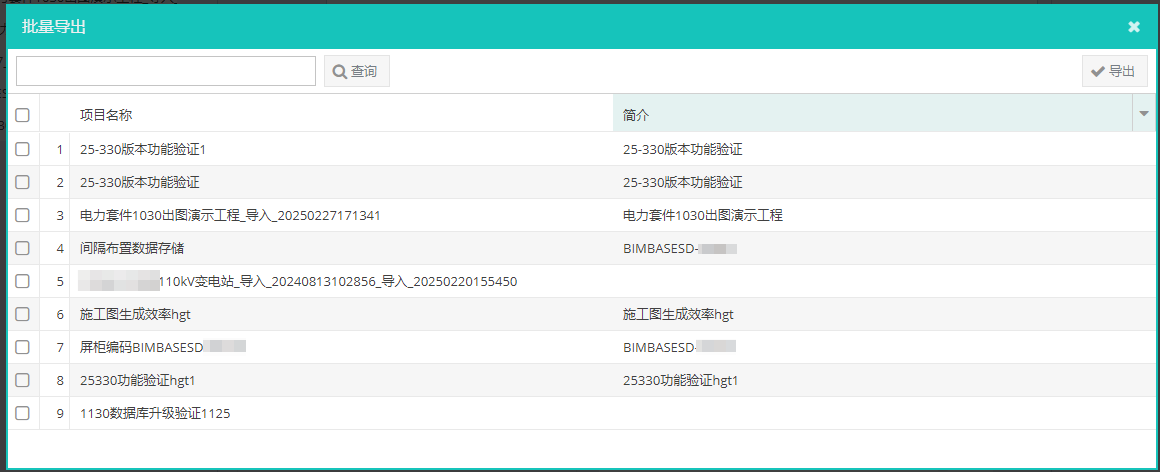Open the 简介 column dropdown arrow
1160x472 pixels.
pyautogui.click(x=1144, y=114)
